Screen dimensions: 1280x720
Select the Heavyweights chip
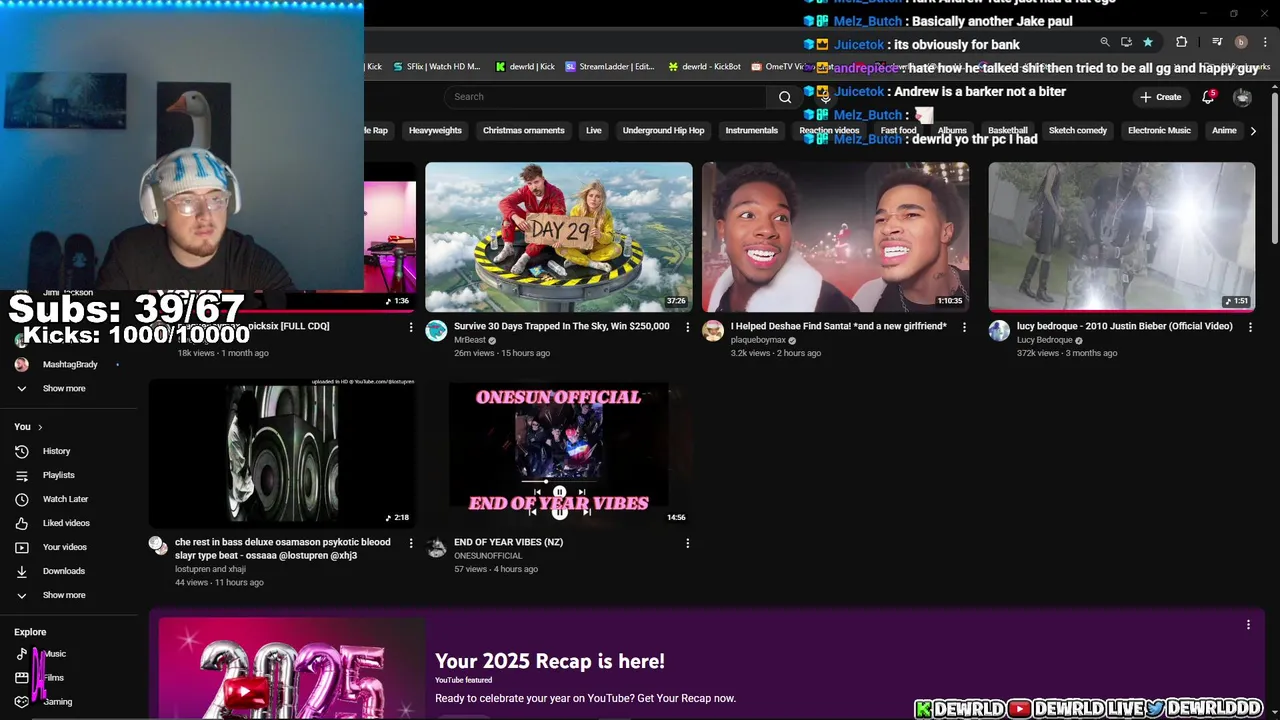coord(435,131)
